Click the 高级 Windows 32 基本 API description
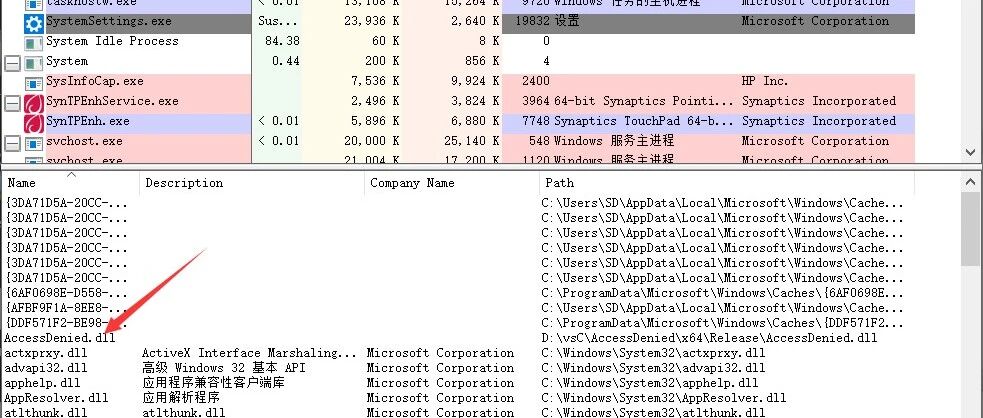Screen dimensions: 983x418 click(224, 368)
